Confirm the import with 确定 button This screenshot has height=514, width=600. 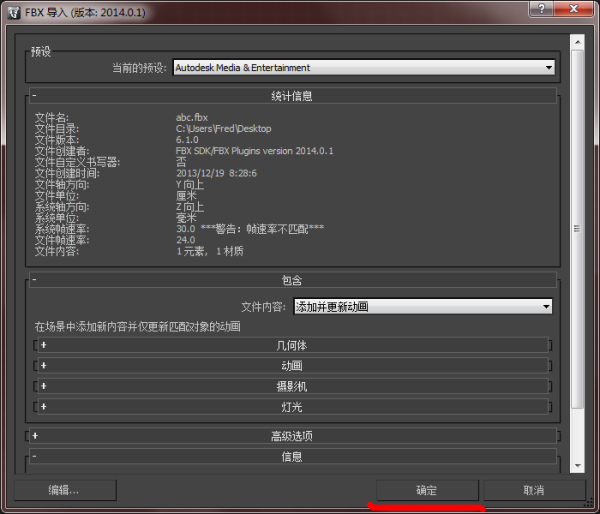[x=427, y=490]
